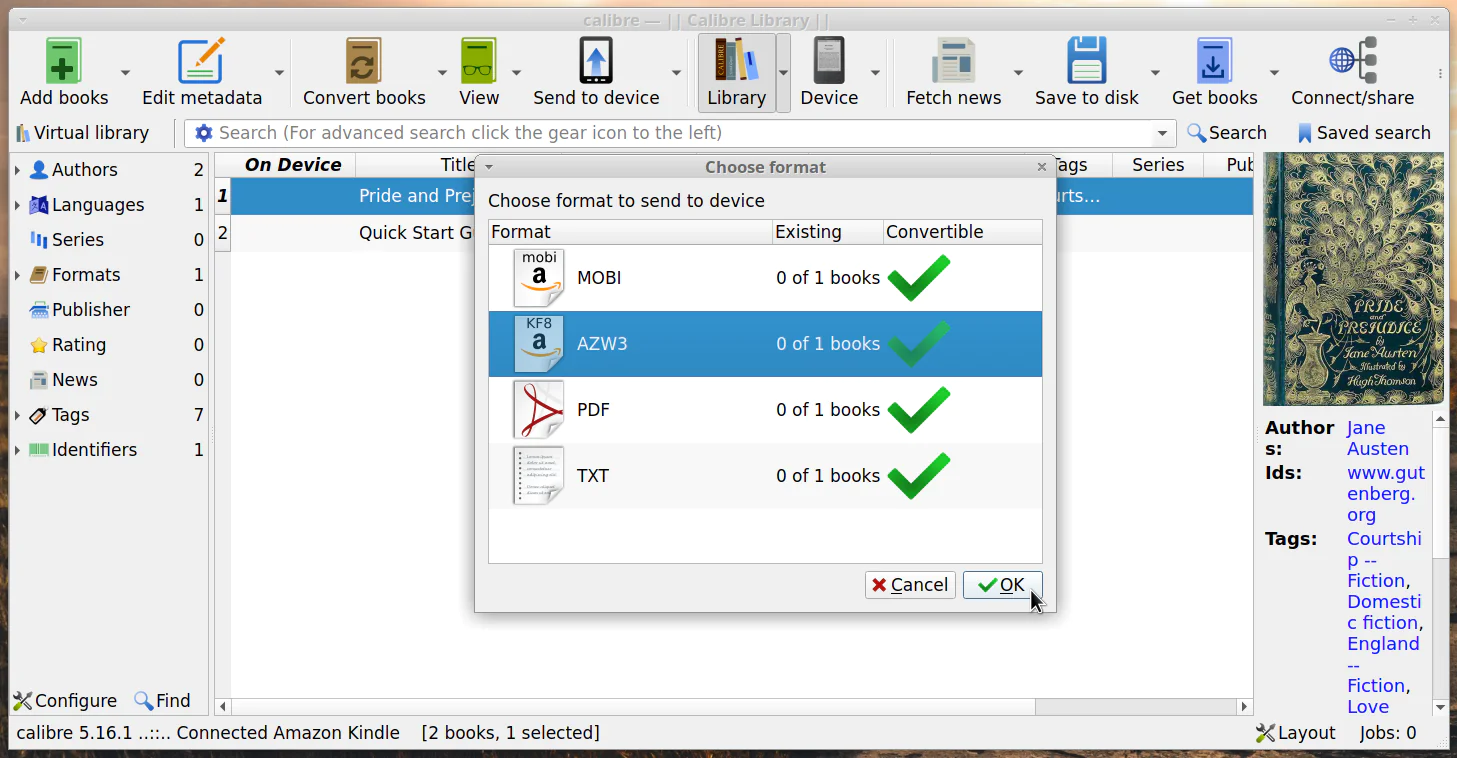Click the Add books icon

pyautogui.click(x=64, y=61)
